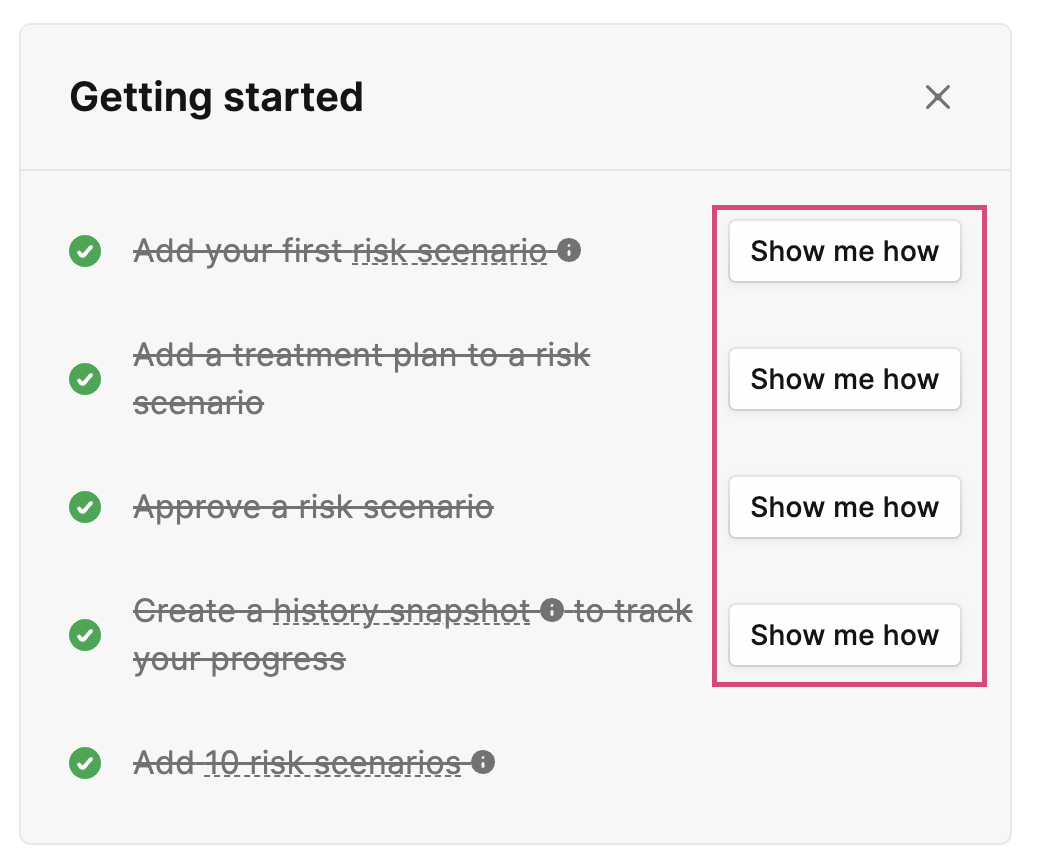1038x848 pixels.
Task: Click underlined '10 risk scenarios' term
Action: 332,763
